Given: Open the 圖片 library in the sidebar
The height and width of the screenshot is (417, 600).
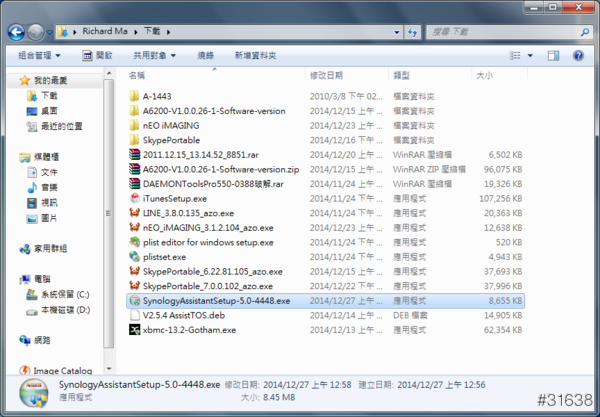Looking at the screenshot, I should pyautogui.click(x=49, y=218).
